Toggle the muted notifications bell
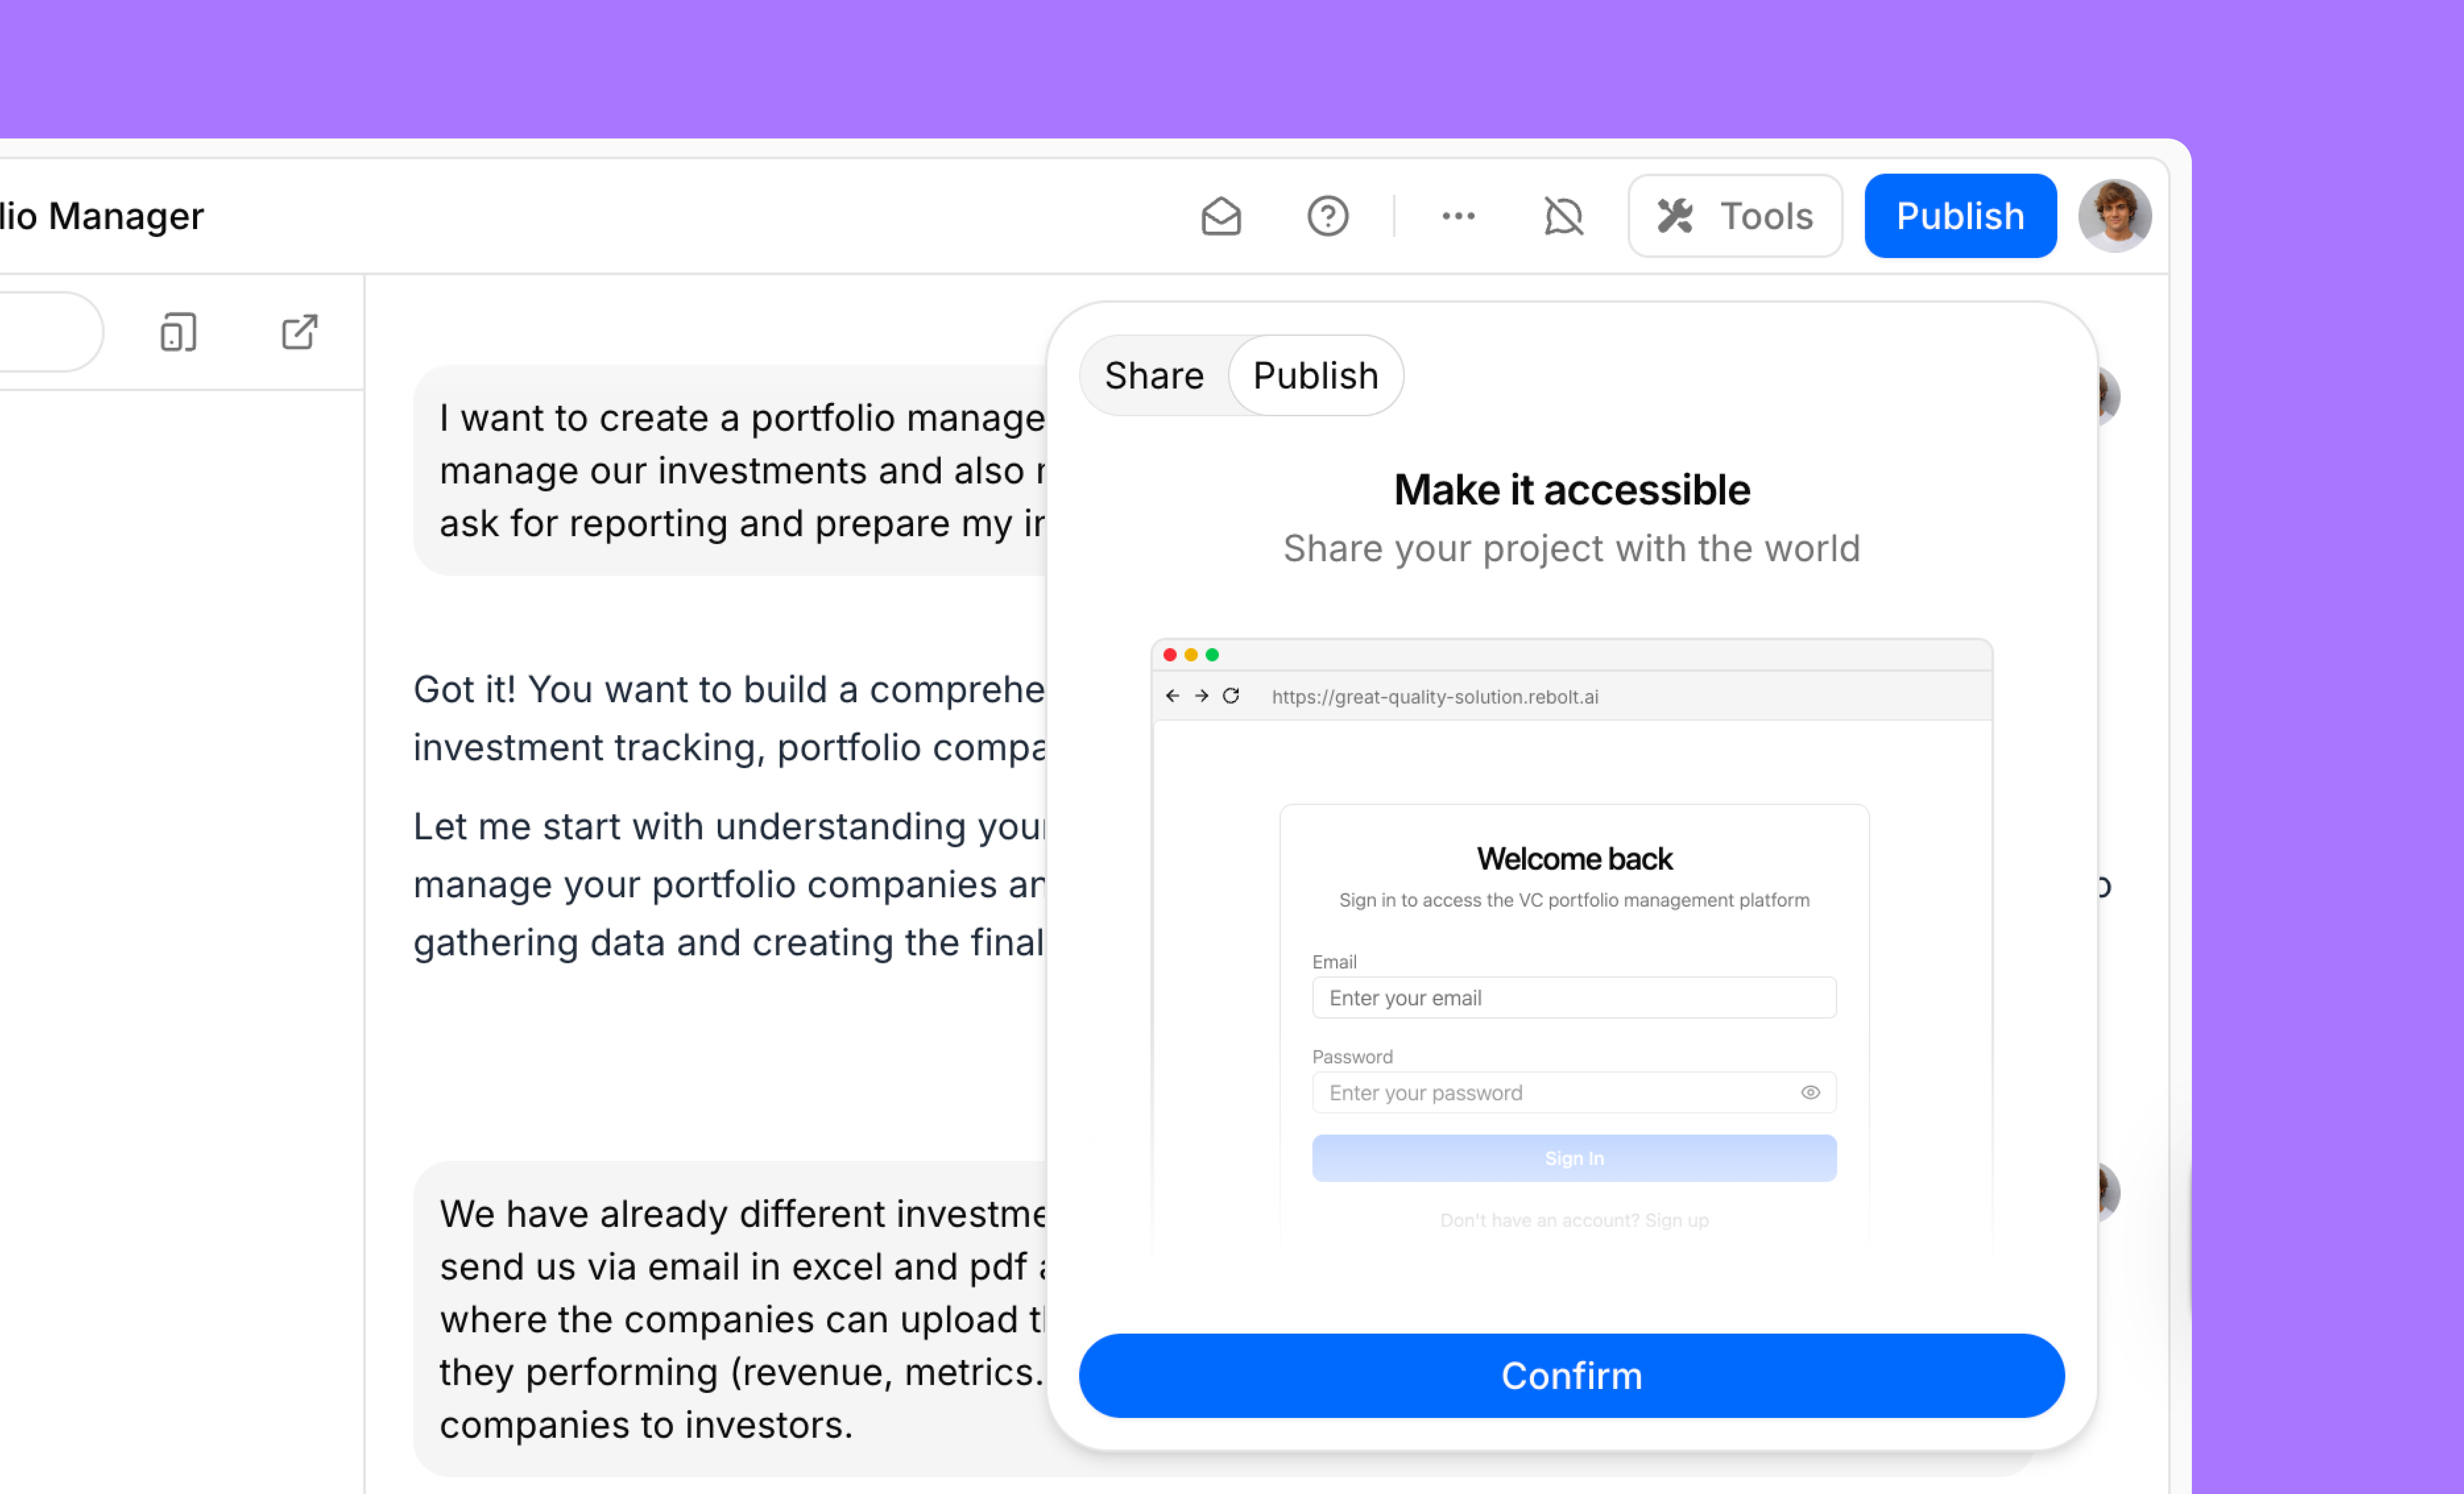The height and width of the screenshot is (1494, 2464). click(x=1563, y=216)
